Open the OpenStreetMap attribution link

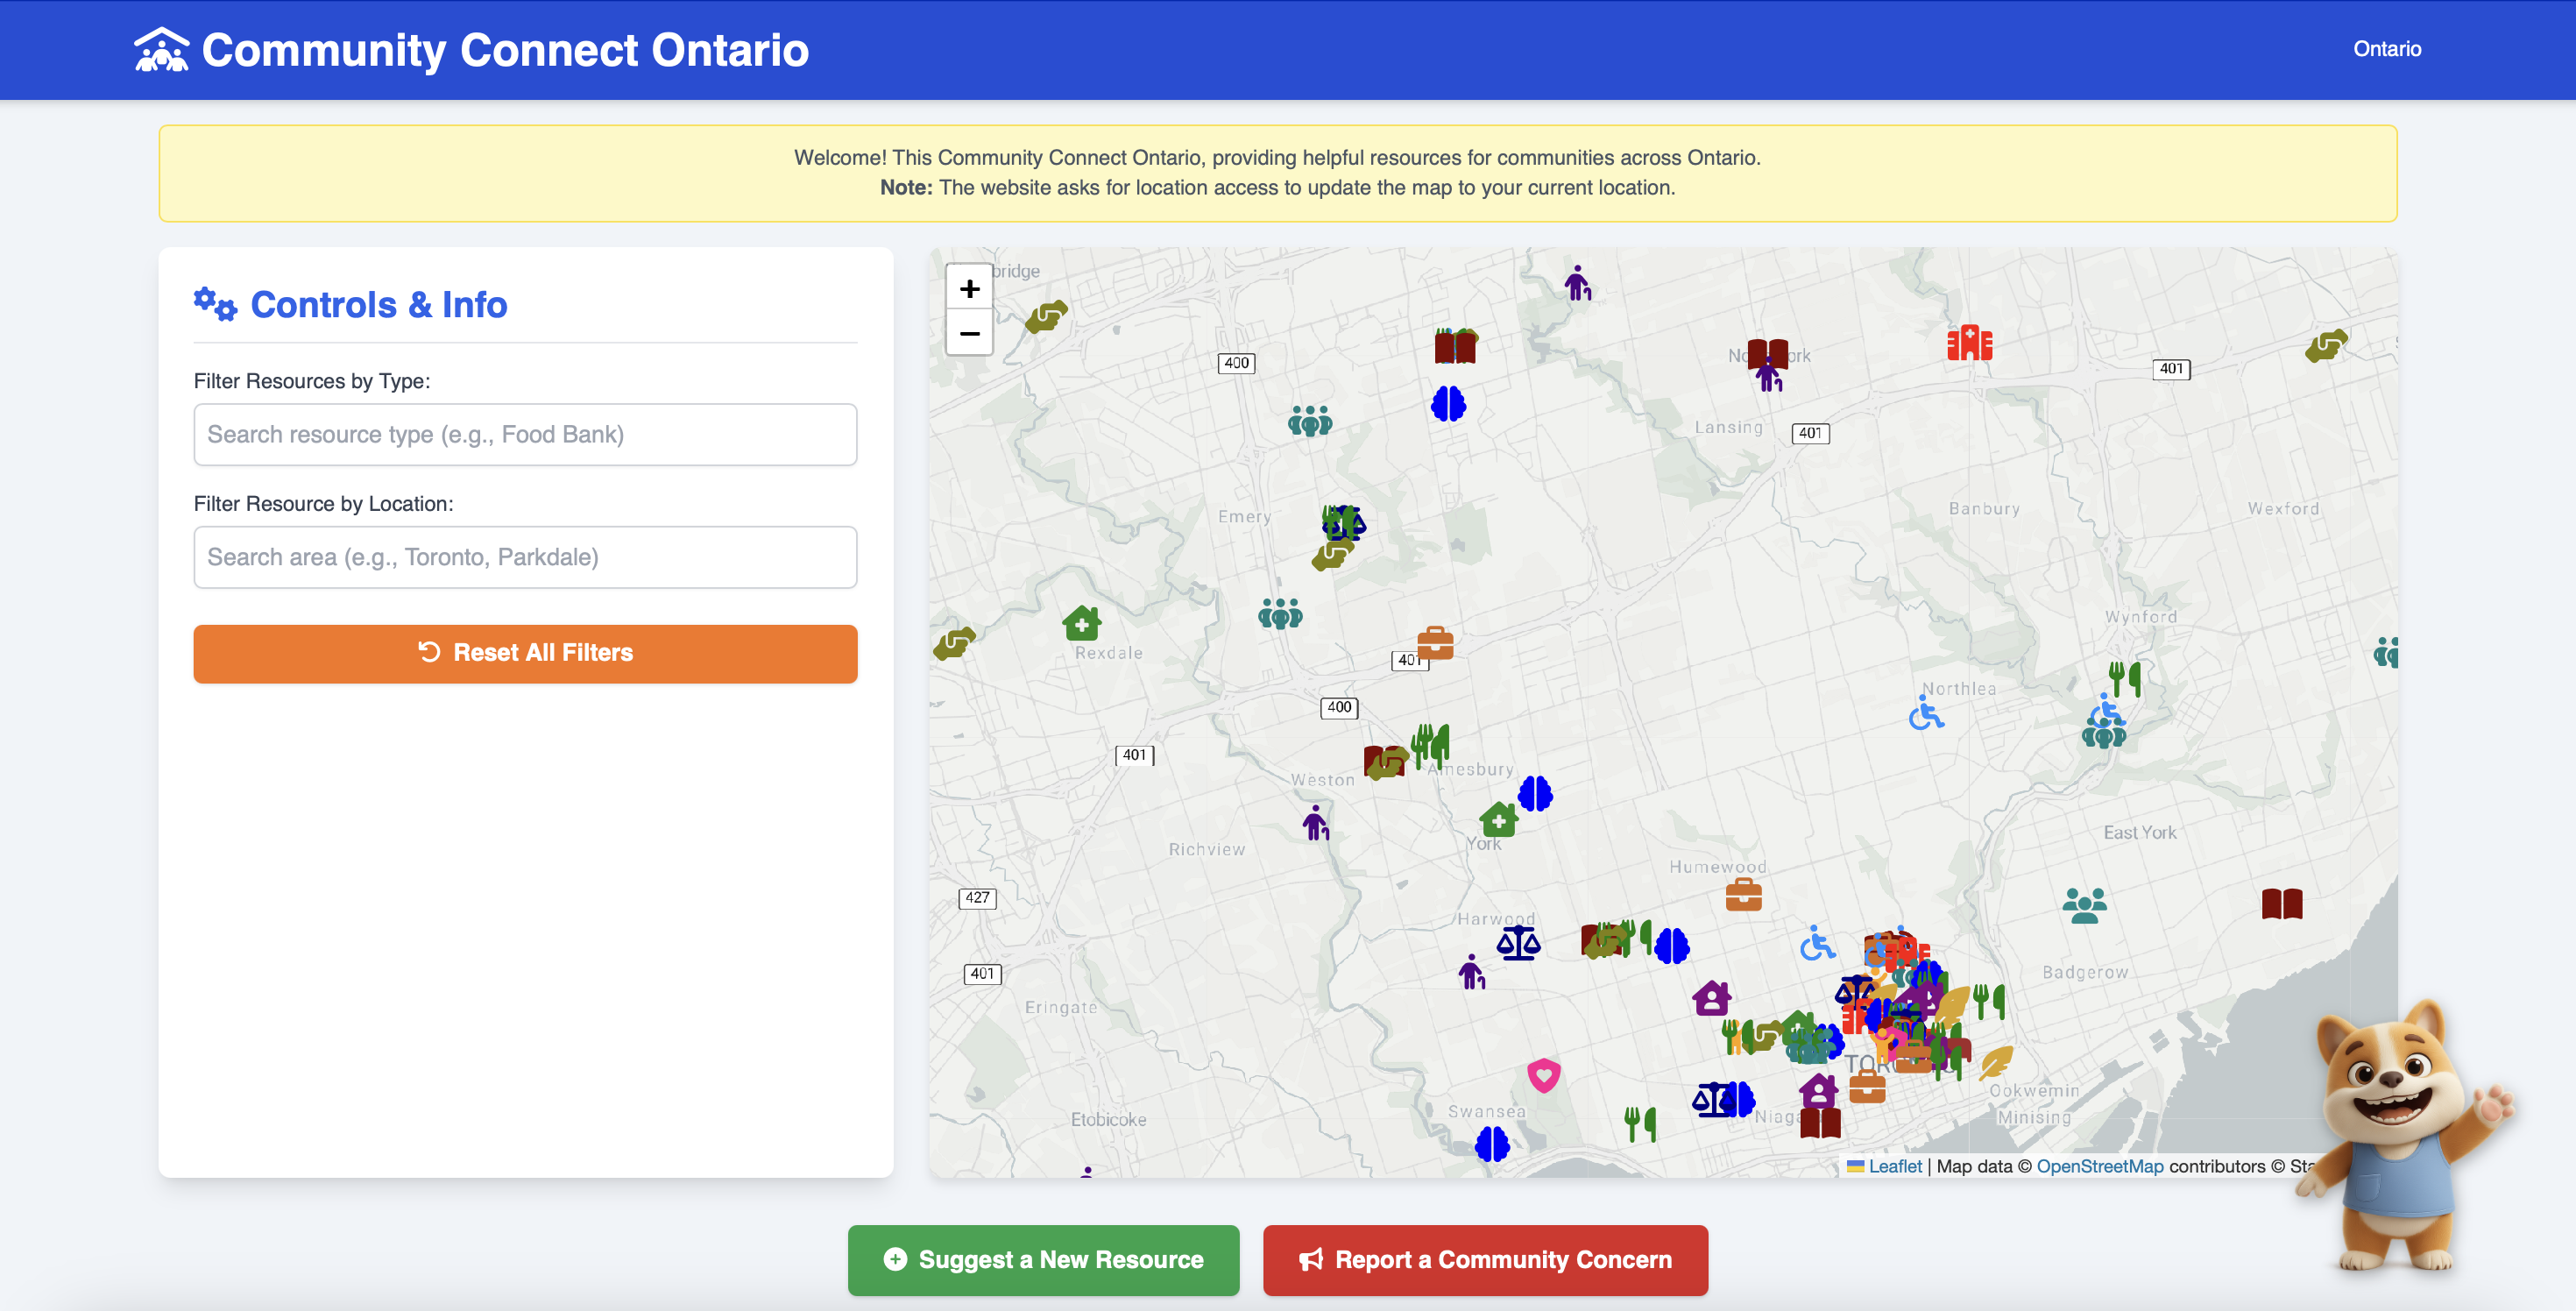point(2099,1166)
